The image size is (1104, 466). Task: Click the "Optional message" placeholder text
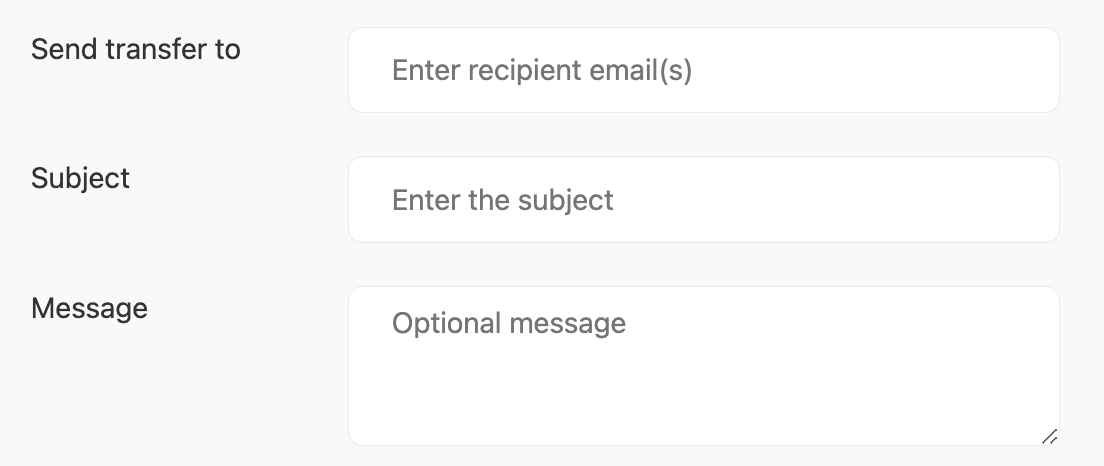click(x=508, y=324)
